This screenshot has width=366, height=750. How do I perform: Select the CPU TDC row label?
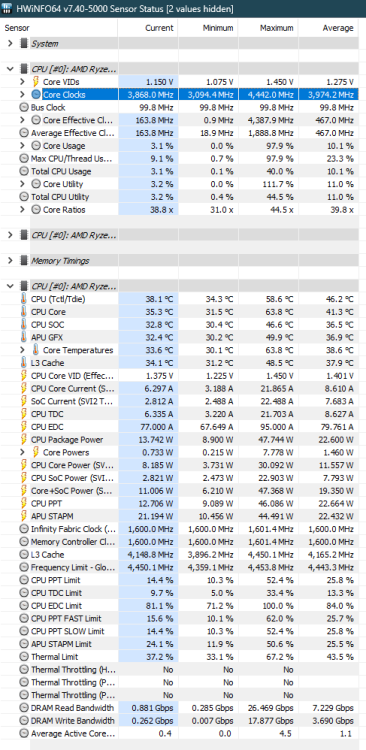pyautogui.click(x=47, y=414)
